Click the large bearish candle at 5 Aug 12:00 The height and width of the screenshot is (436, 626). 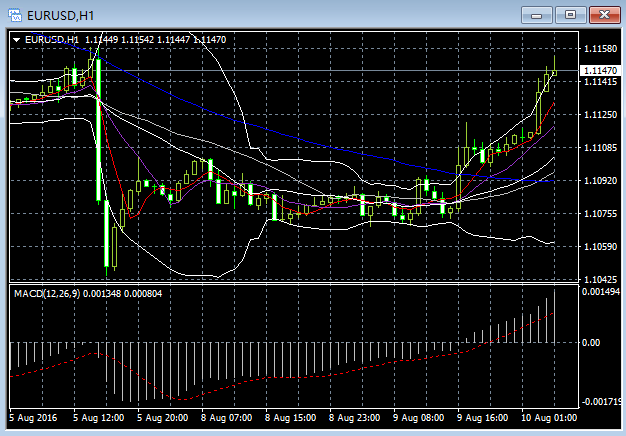pyautogui.click(x=99, y=130)
